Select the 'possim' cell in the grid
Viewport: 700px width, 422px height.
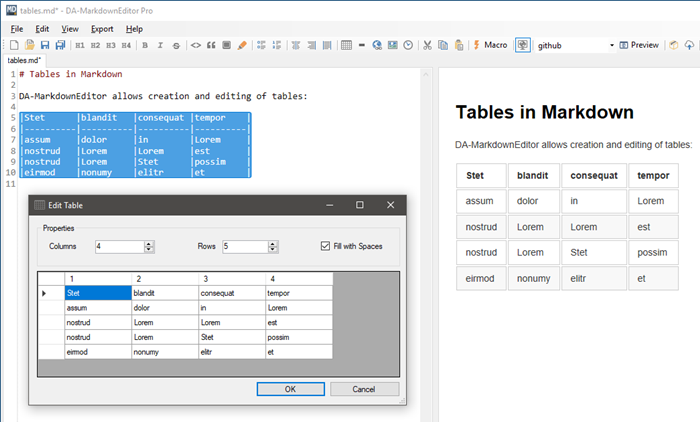point(299,337)
